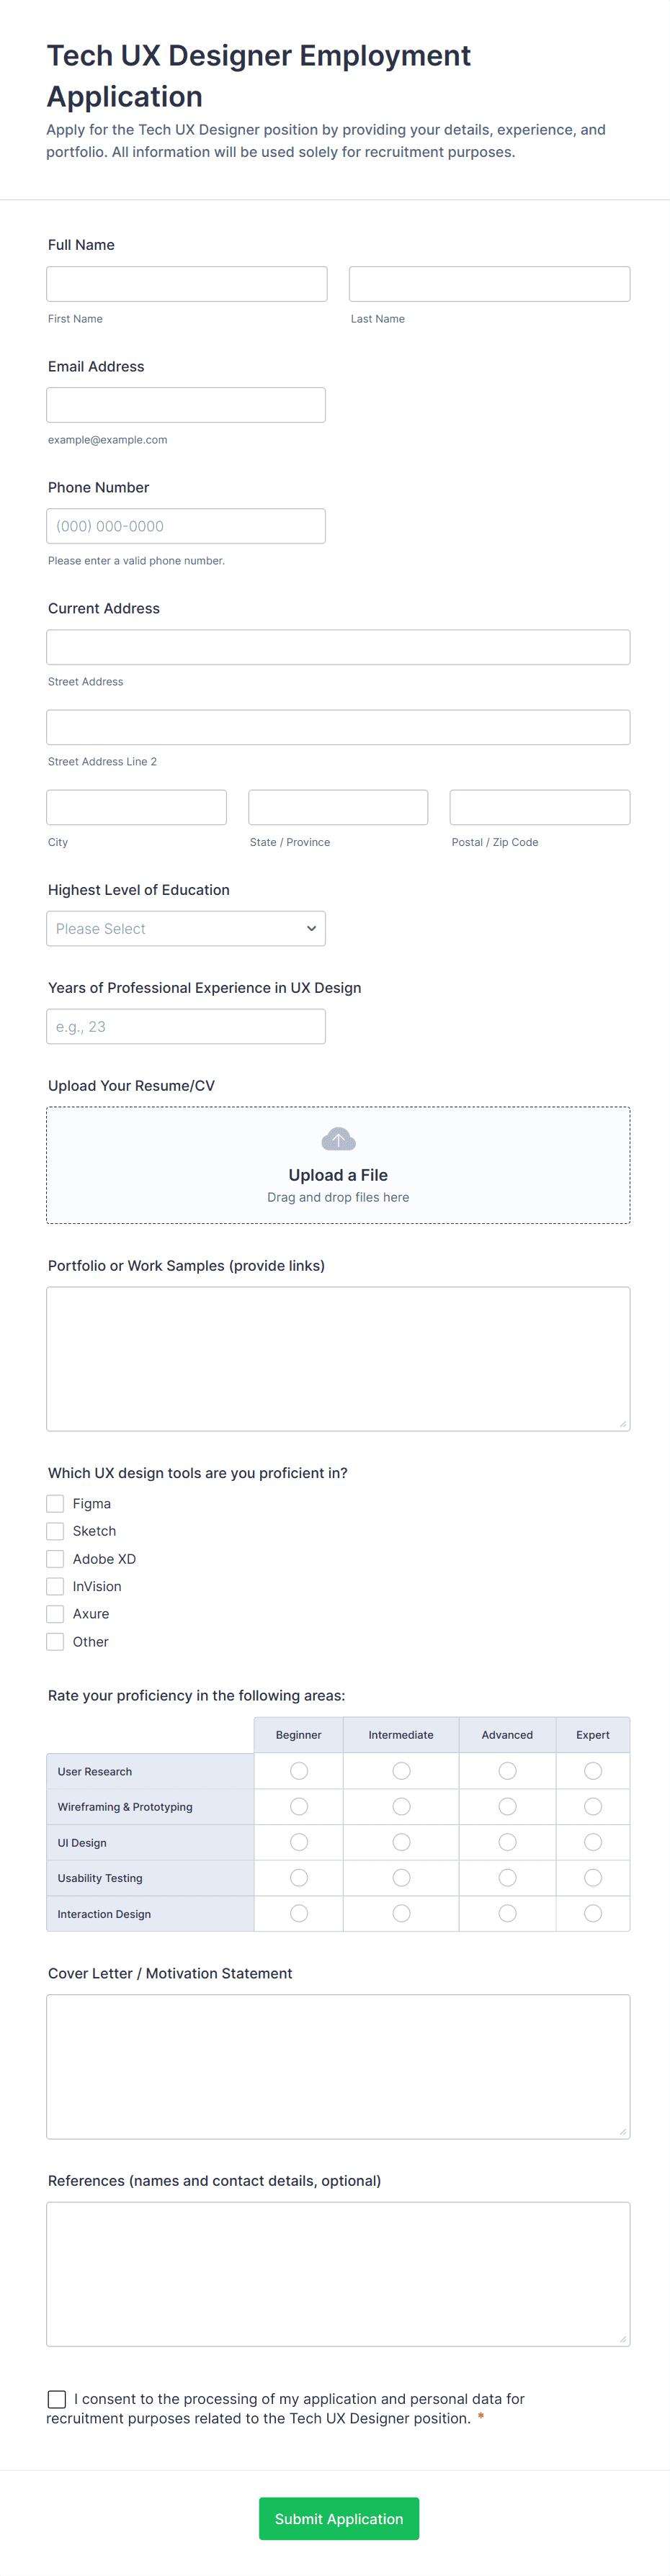
Task: Click the upload cloud icon
Action: [338, 1138]
